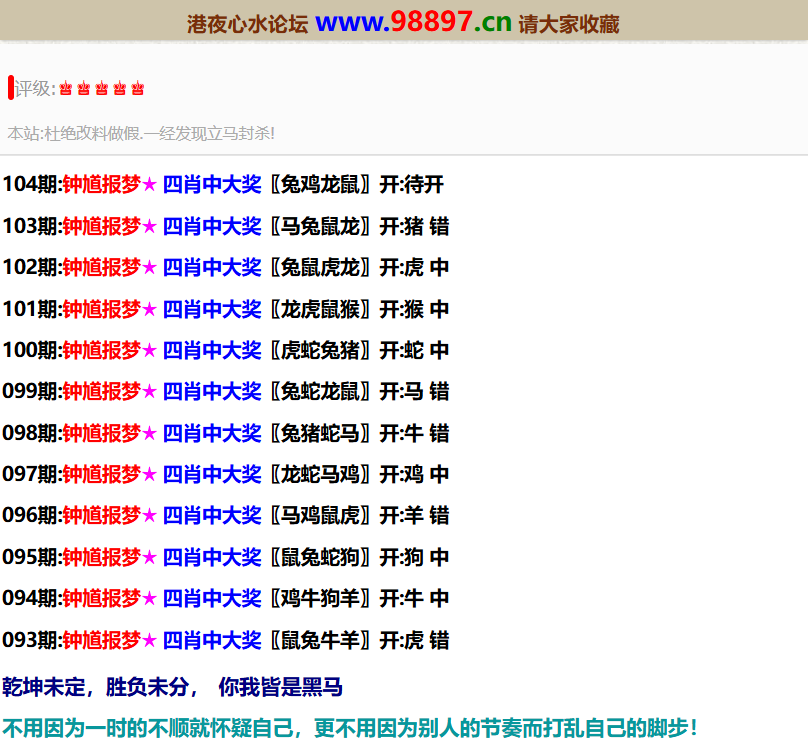Screen dimensions: 808x755
Task: Click the pink star in the 100期 row
Action: click(x=149, y=351)
